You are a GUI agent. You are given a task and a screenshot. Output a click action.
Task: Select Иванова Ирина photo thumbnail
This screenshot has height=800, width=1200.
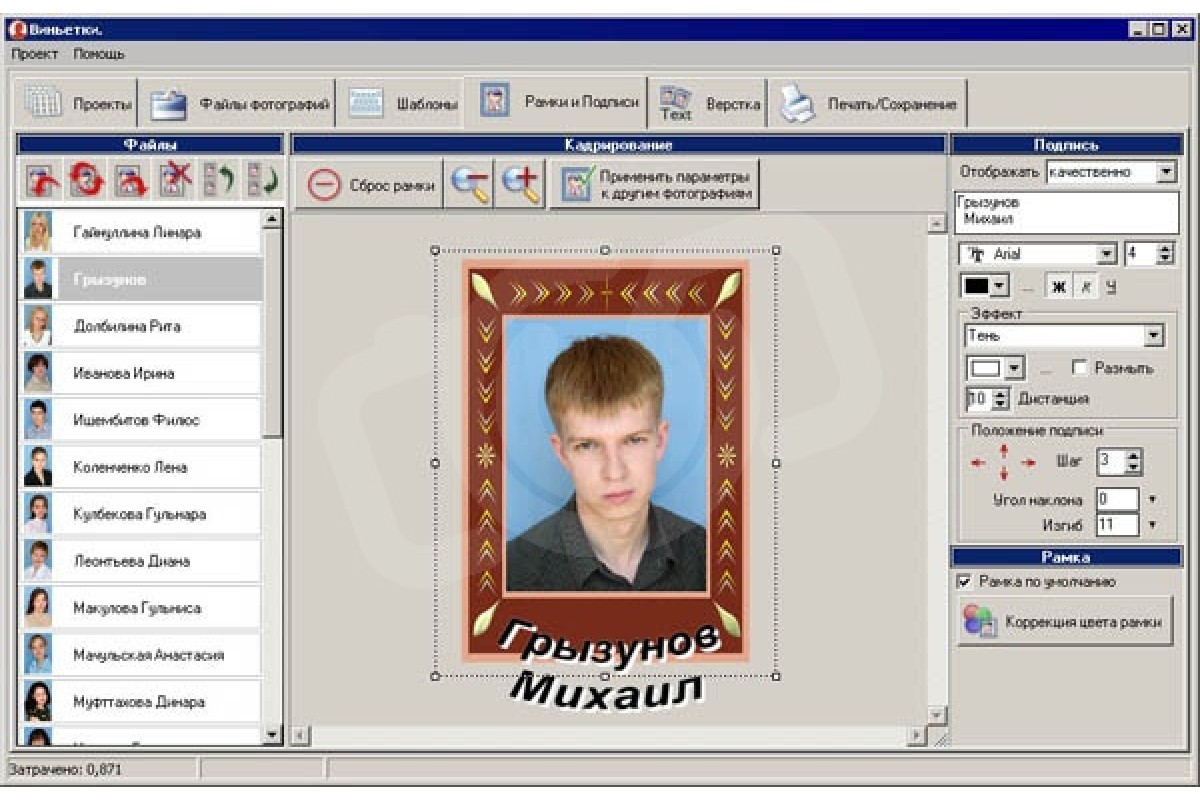pyautogui.click(x=38, y=373)
